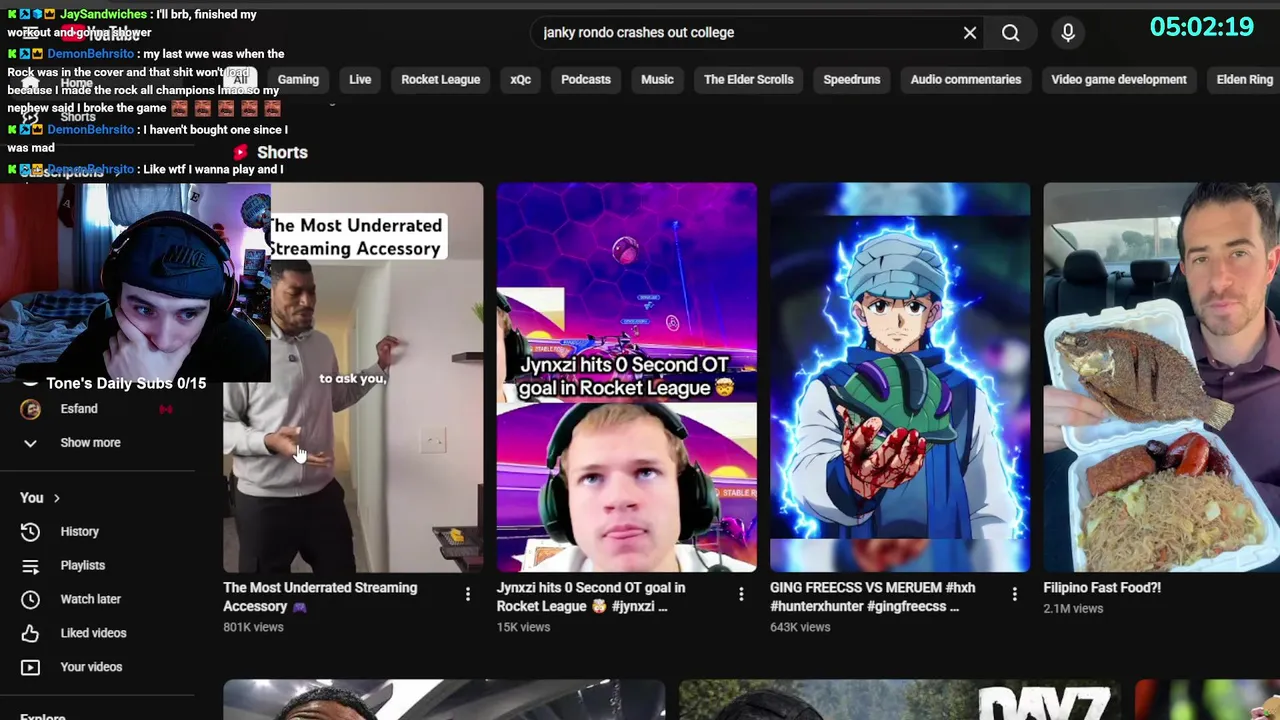Click the History clock icon
The height and width of the screenshot is (720, 1280).
point(30,532)
